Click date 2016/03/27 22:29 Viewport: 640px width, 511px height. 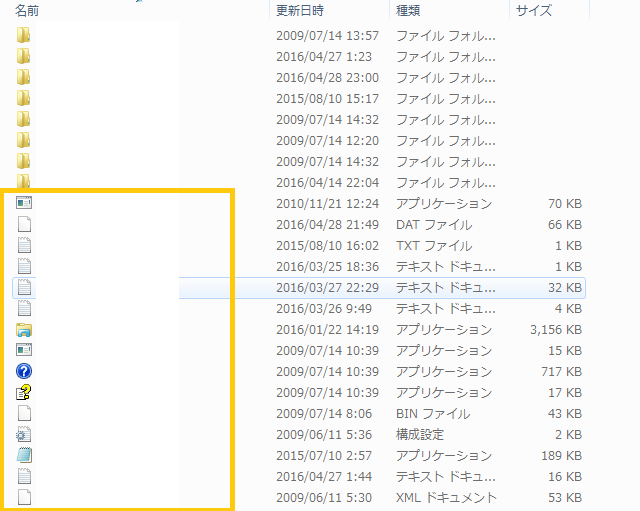327,288
